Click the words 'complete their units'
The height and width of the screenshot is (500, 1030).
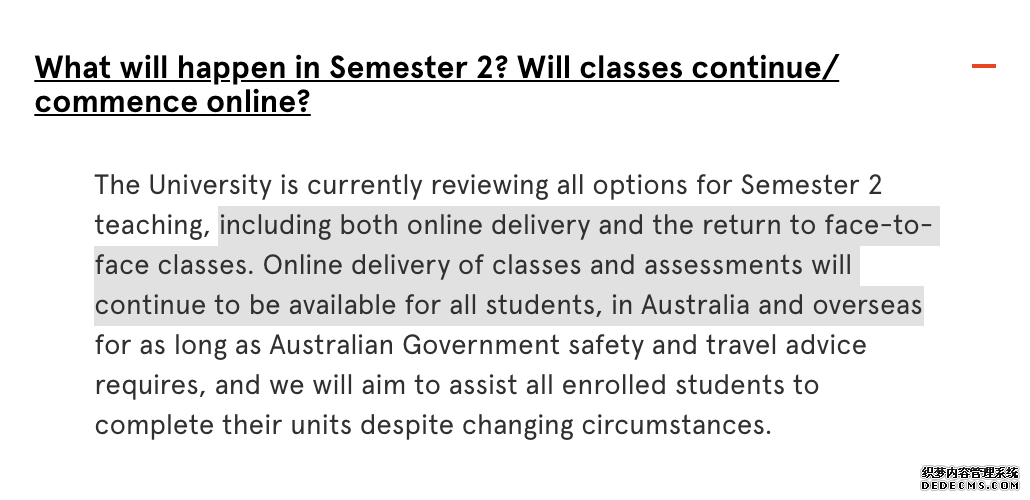pos(223,426)
